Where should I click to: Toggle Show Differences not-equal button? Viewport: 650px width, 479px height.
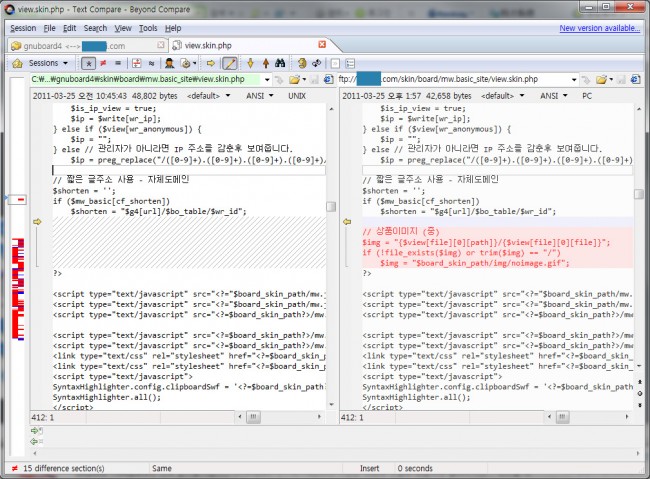[103, 63]
